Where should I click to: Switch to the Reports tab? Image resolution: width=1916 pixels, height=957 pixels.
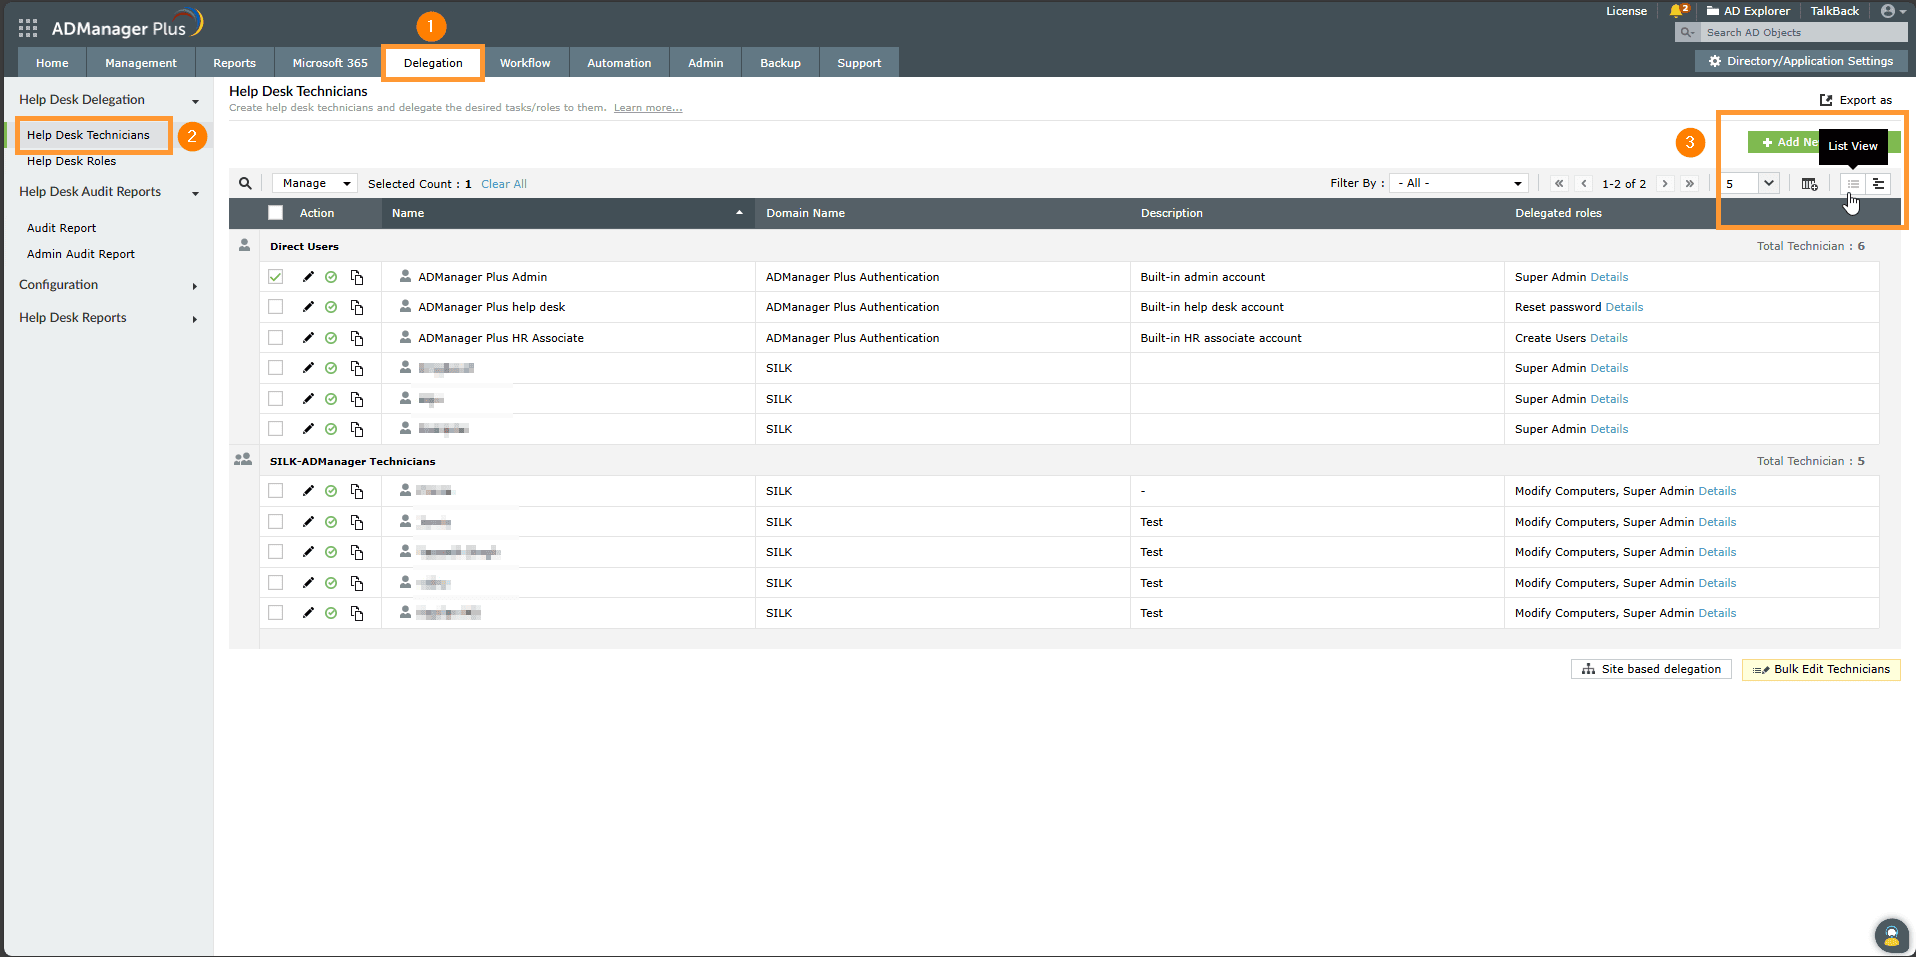click(234, 63)
